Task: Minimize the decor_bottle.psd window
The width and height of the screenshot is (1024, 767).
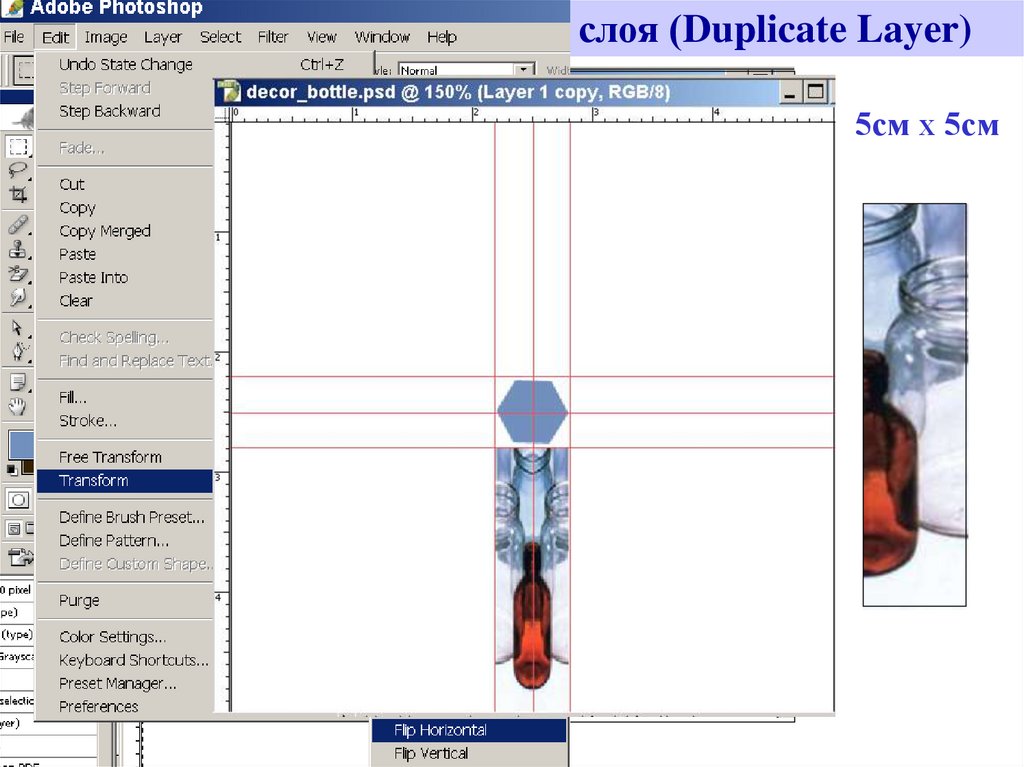Action: tap(790, 92)
